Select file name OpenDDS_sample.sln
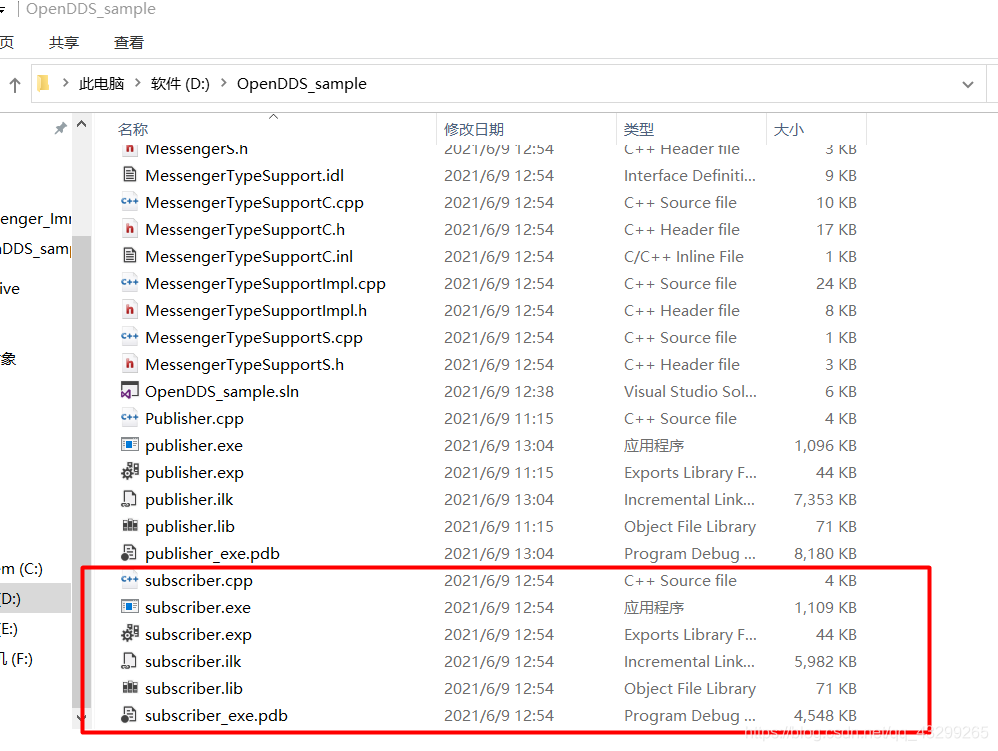 (x=221, y=391)
